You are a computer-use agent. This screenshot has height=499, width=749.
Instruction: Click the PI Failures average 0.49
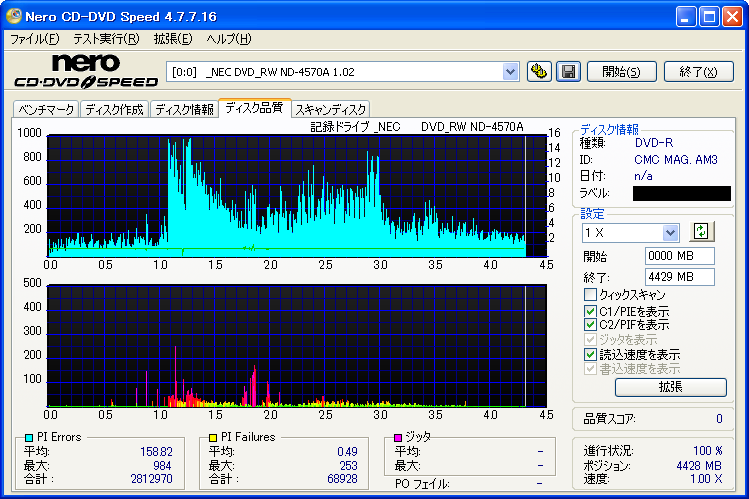click(347, 452)
